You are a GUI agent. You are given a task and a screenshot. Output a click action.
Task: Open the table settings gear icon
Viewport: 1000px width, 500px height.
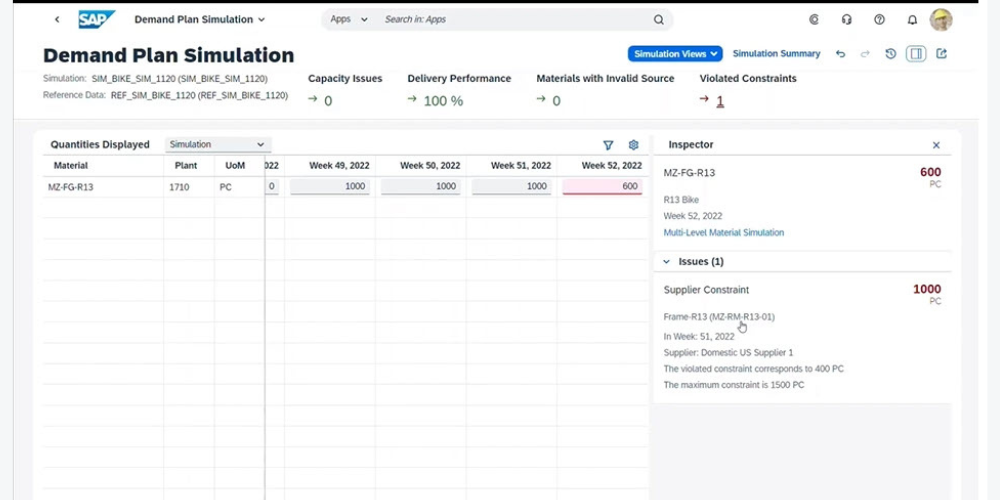point(633,145)
